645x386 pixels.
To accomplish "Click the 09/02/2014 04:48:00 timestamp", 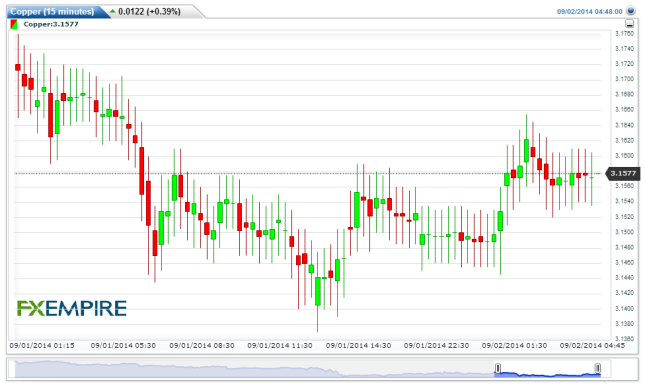I will pyautogui.click(x=589, y=12).
